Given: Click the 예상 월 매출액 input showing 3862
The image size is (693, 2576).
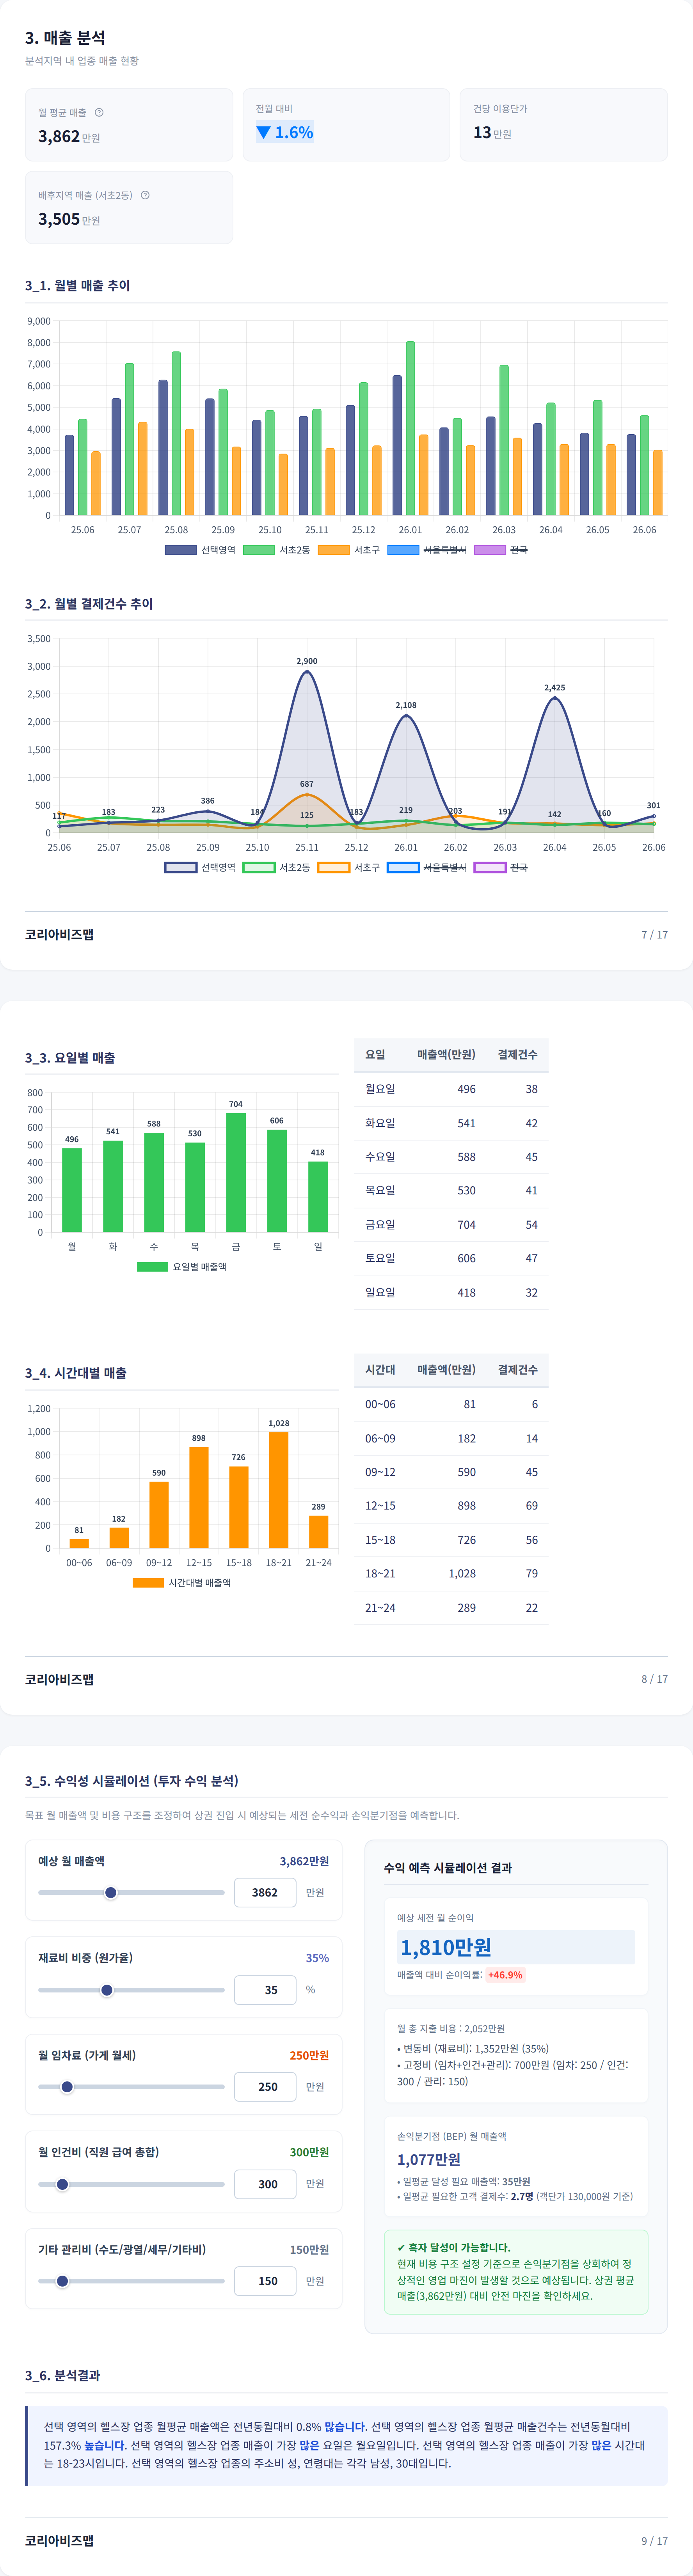Looking at the screenshot, I should pos(265,1892).
